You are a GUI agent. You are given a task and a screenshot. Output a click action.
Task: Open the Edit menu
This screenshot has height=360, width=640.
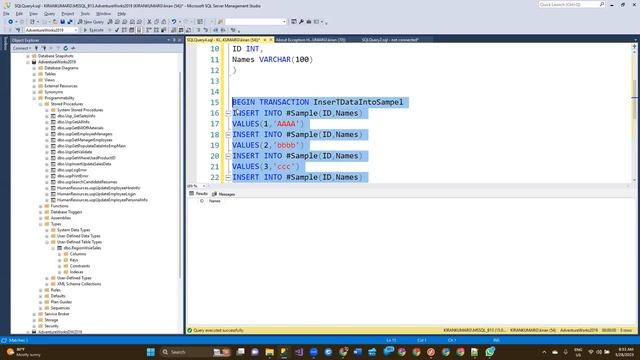click(x=19, y=13)
